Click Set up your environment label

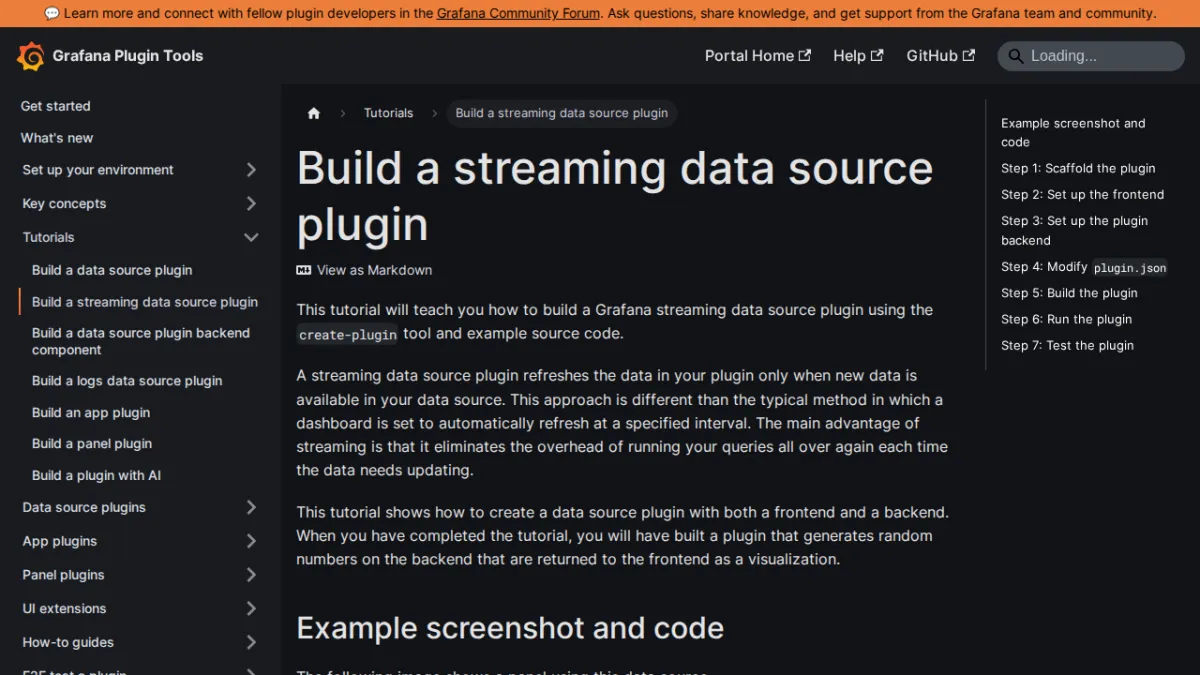98,170
